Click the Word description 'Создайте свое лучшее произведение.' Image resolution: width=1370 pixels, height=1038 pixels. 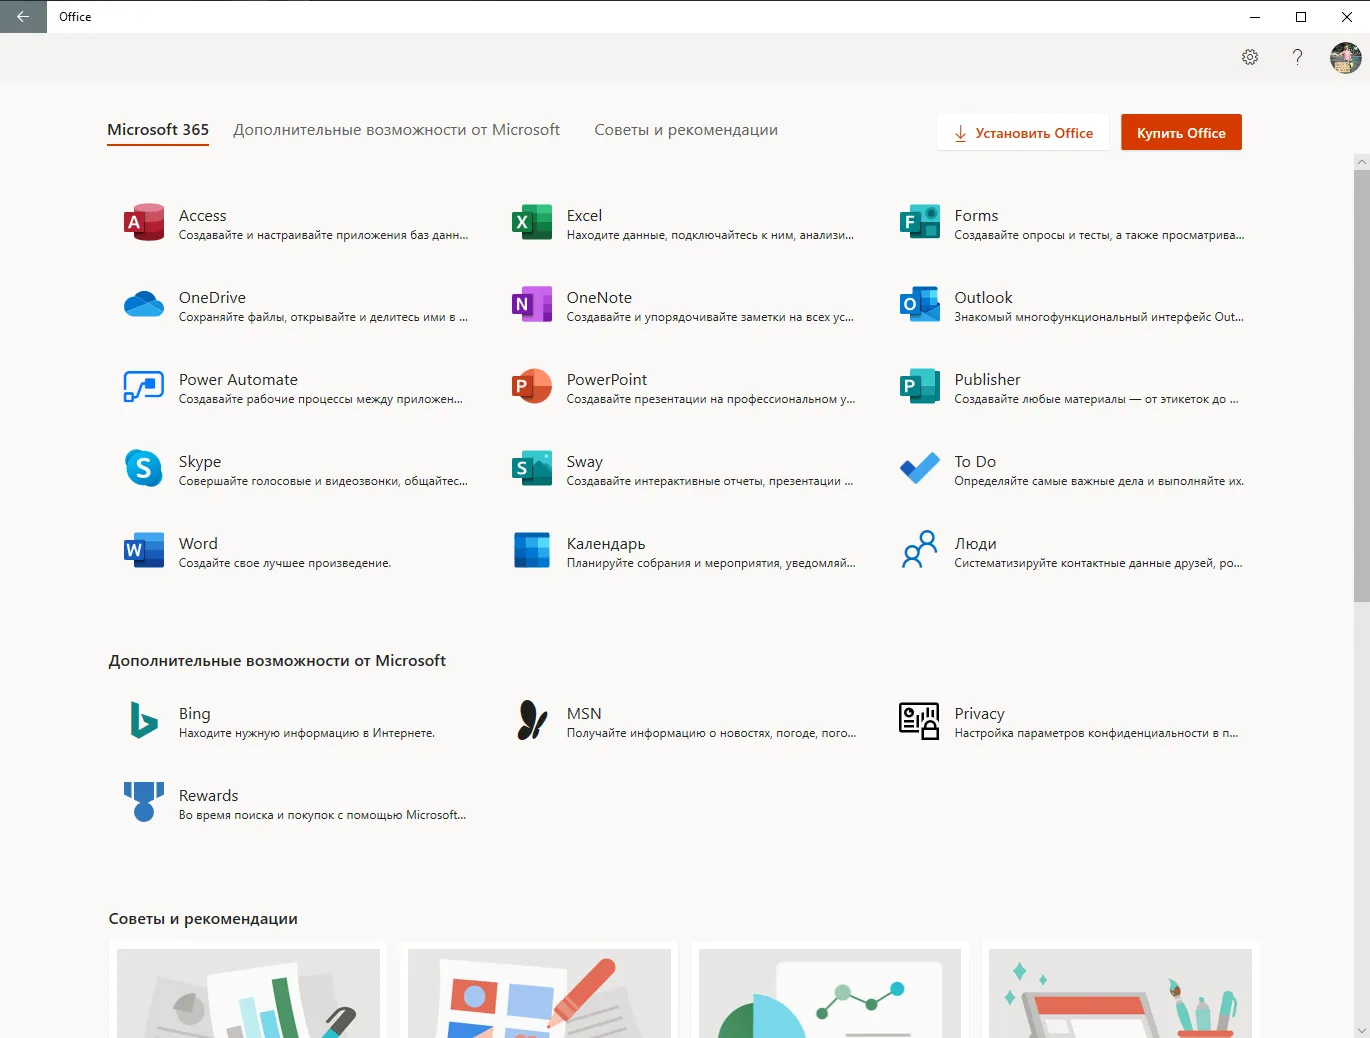coord(285,563)
